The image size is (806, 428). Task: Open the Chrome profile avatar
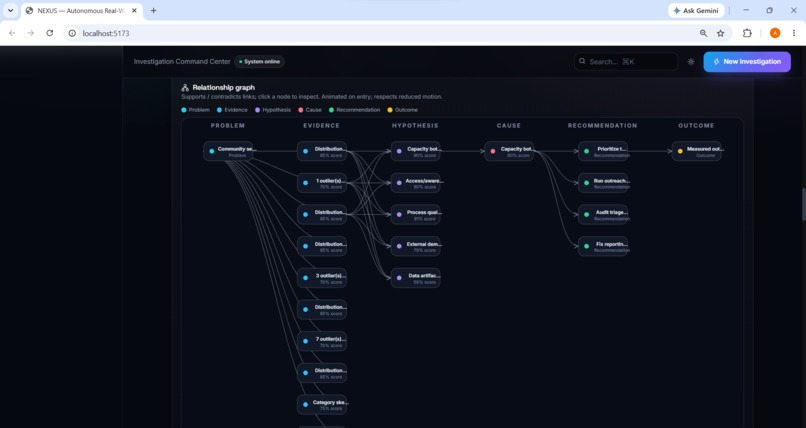775,33
